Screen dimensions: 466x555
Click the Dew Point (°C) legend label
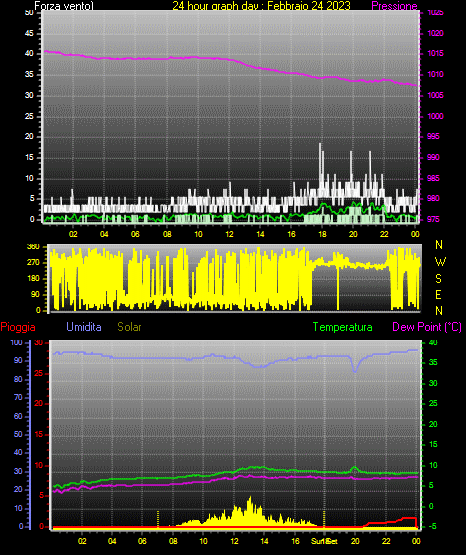point(427,327)
